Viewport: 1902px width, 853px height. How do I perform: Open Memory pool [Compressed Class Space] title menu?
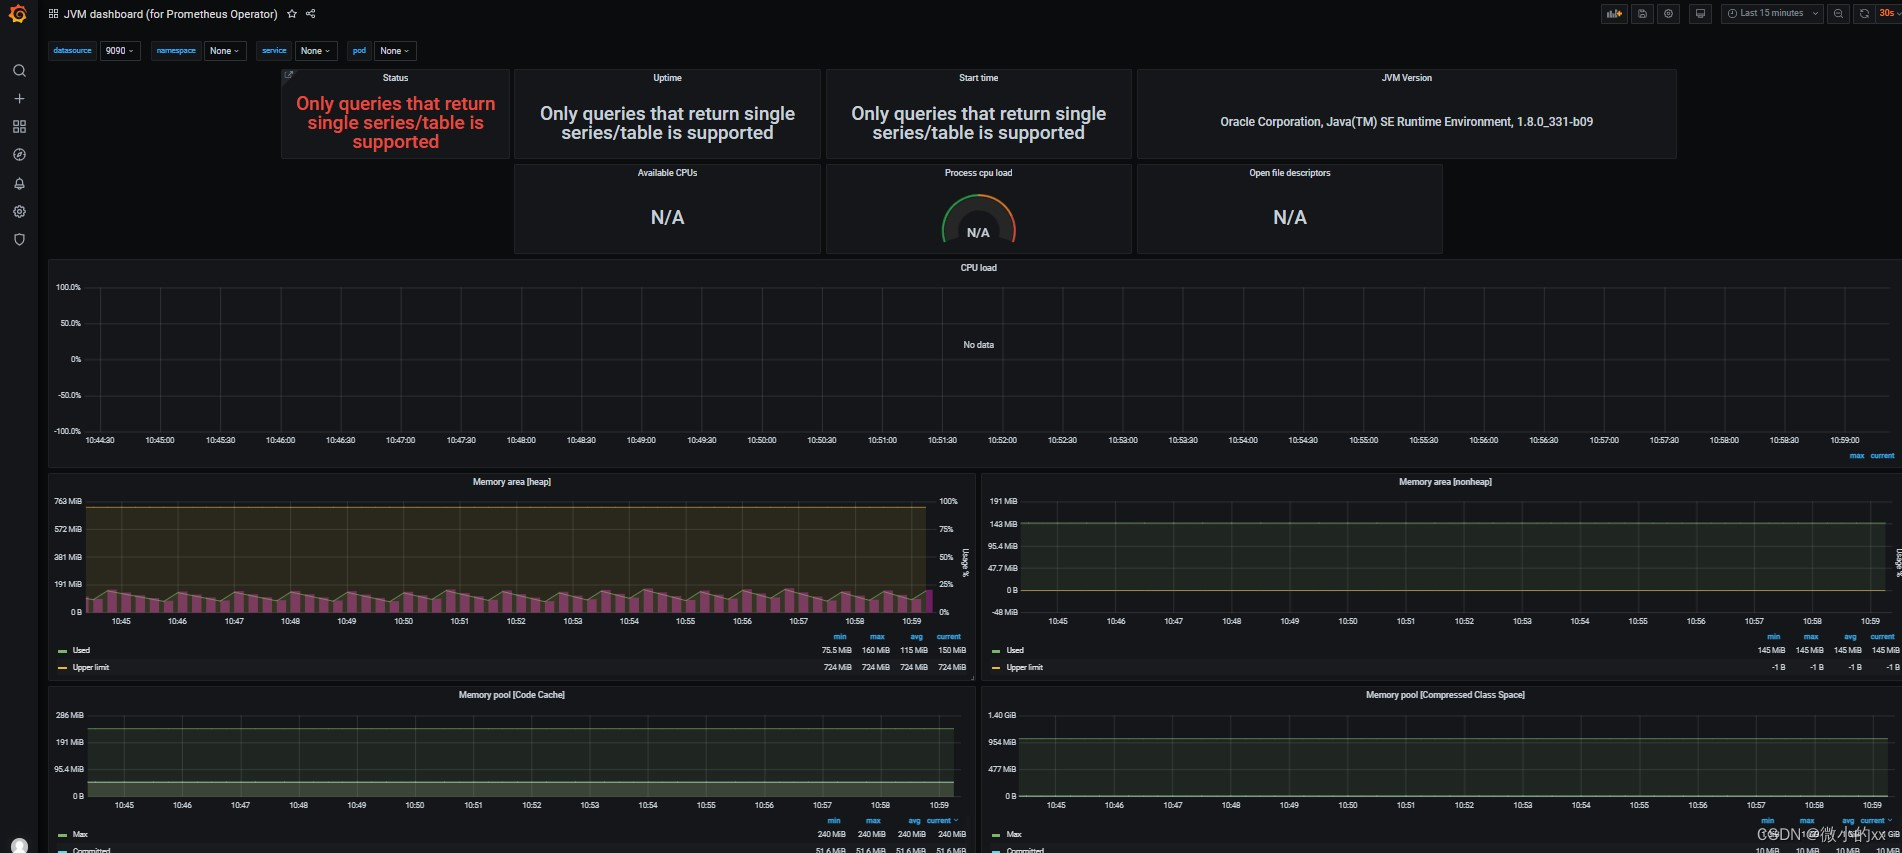click(x=1445, y=695)
